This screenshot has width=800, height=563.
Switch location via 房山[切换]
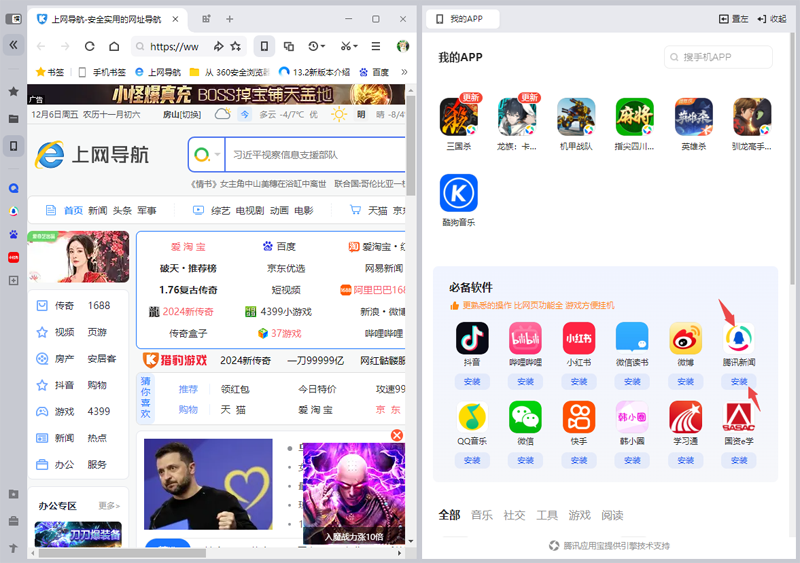[x=182, y=114]
